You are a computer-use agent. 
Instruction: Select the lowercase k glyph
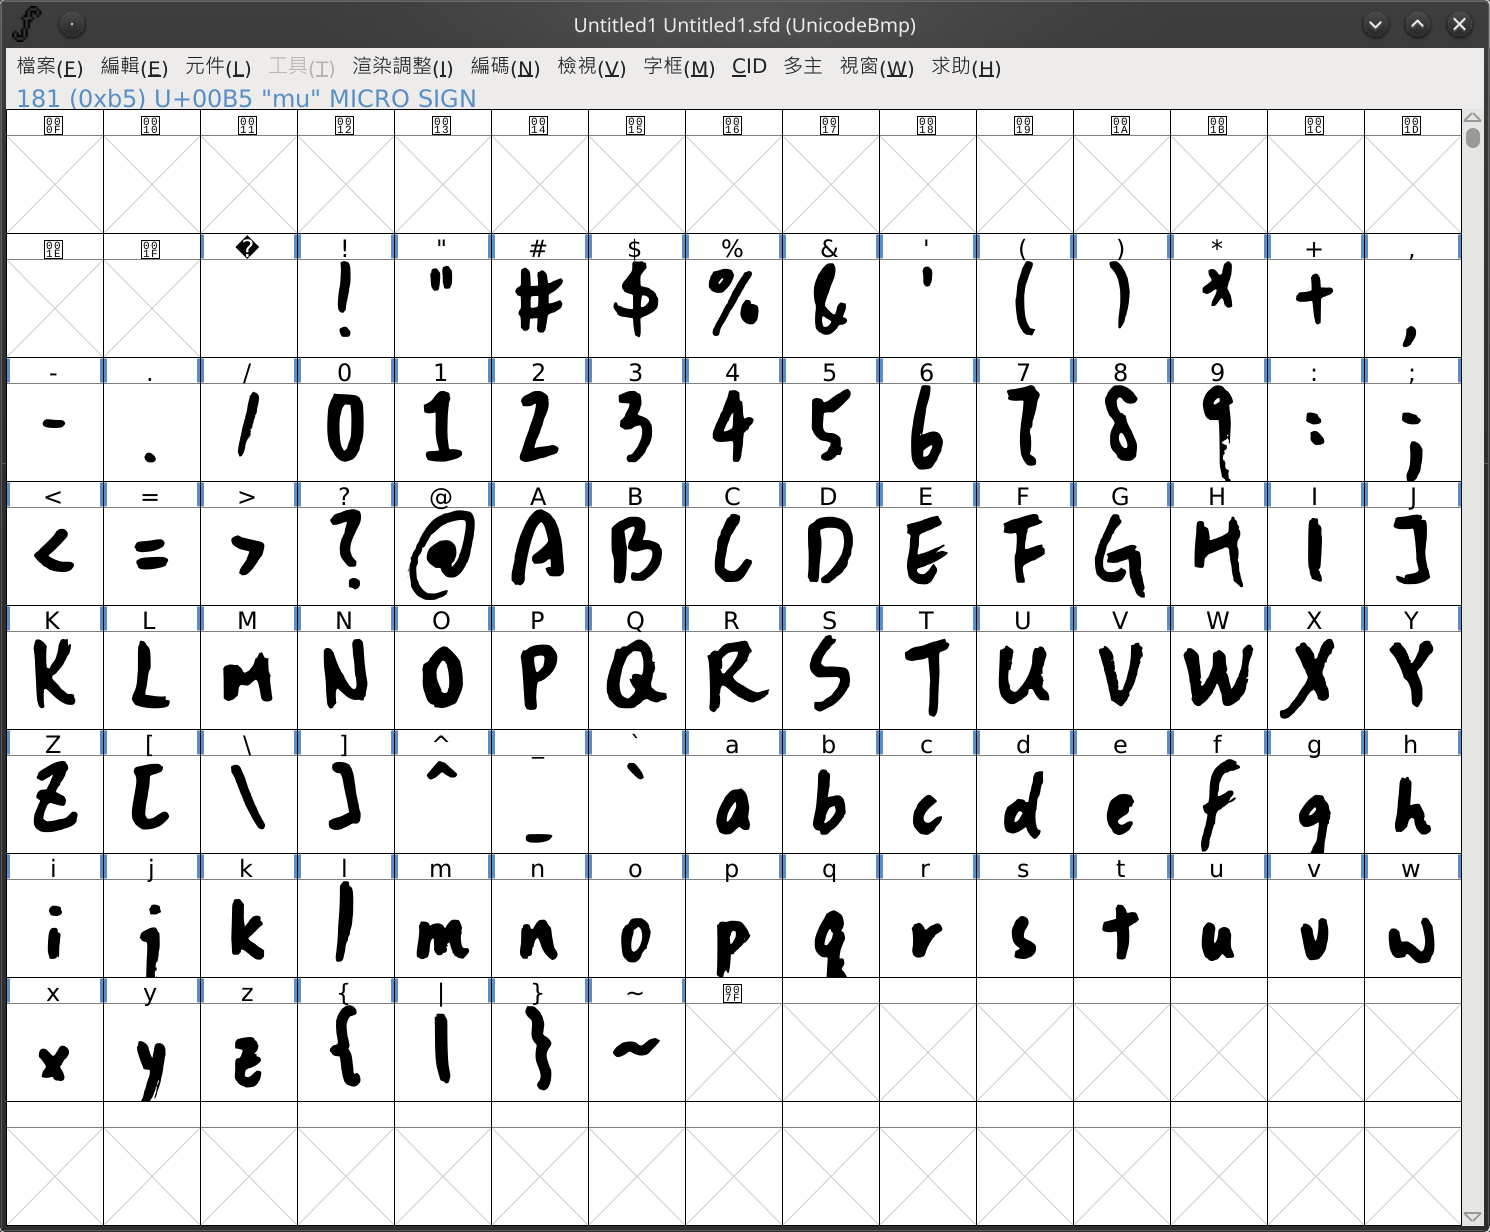point(248,928)
